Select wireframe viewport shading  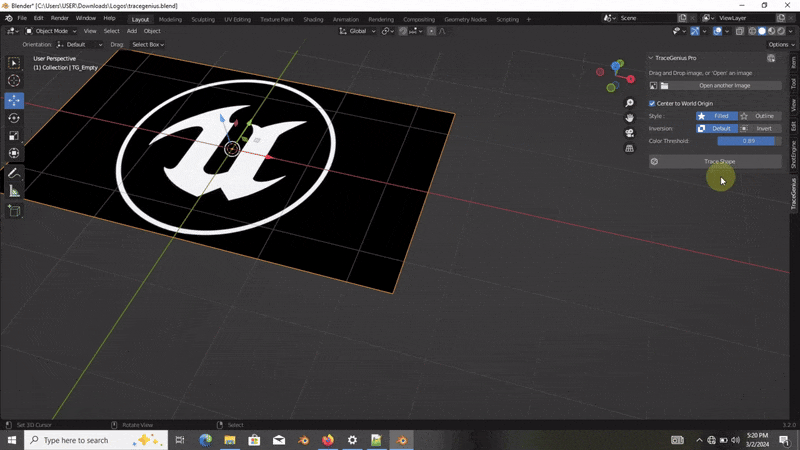pos(752,31)
